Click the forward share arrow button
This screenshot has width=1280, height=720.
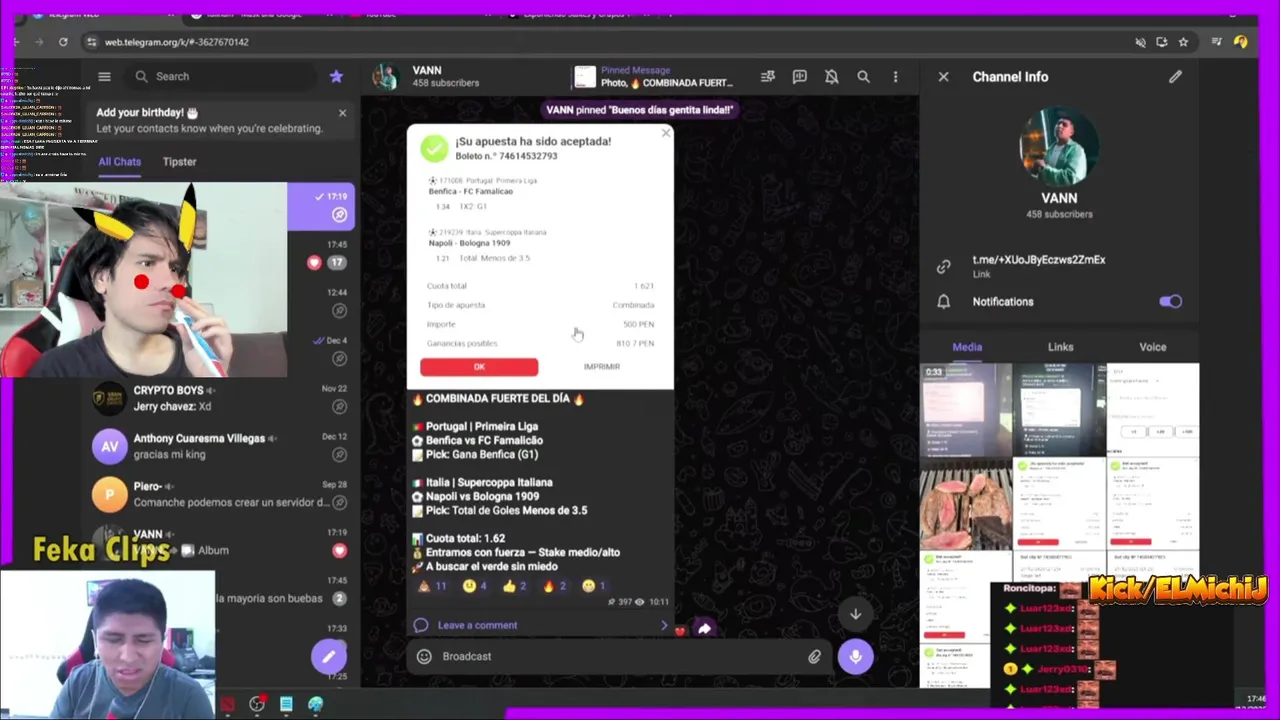tap(704, 629)
